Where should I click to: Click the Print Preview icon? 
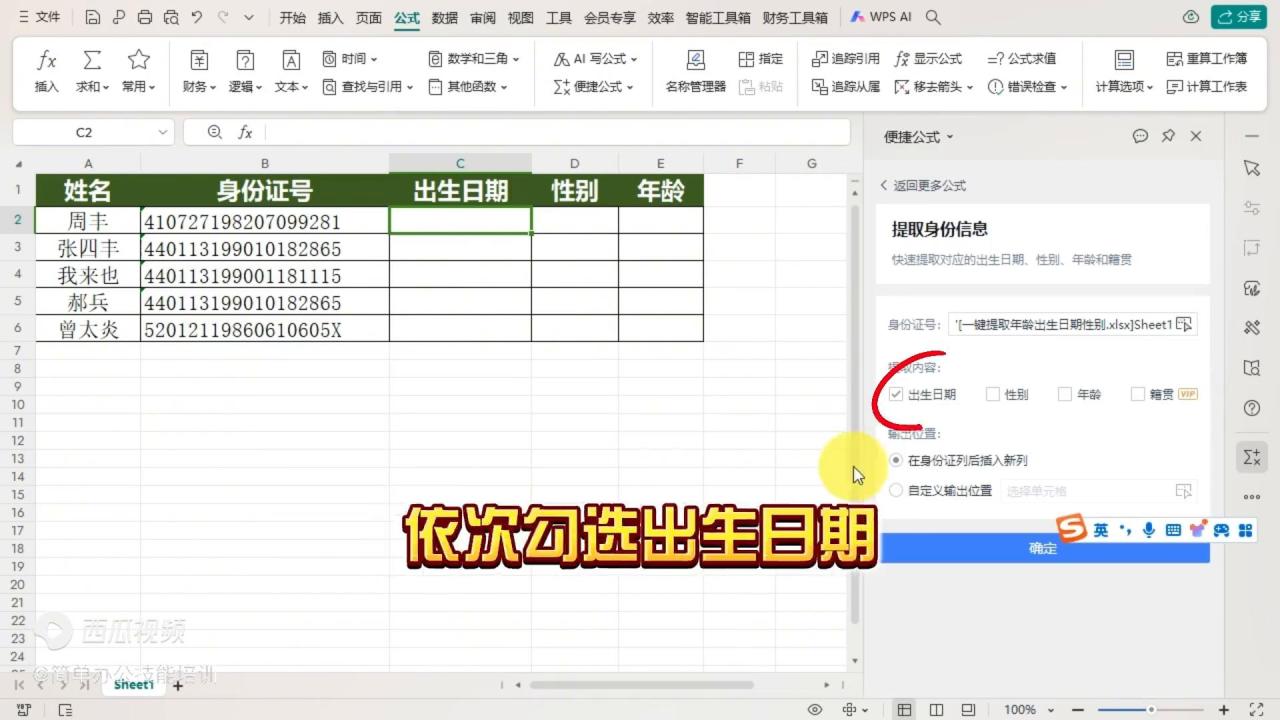coord(171,17)
